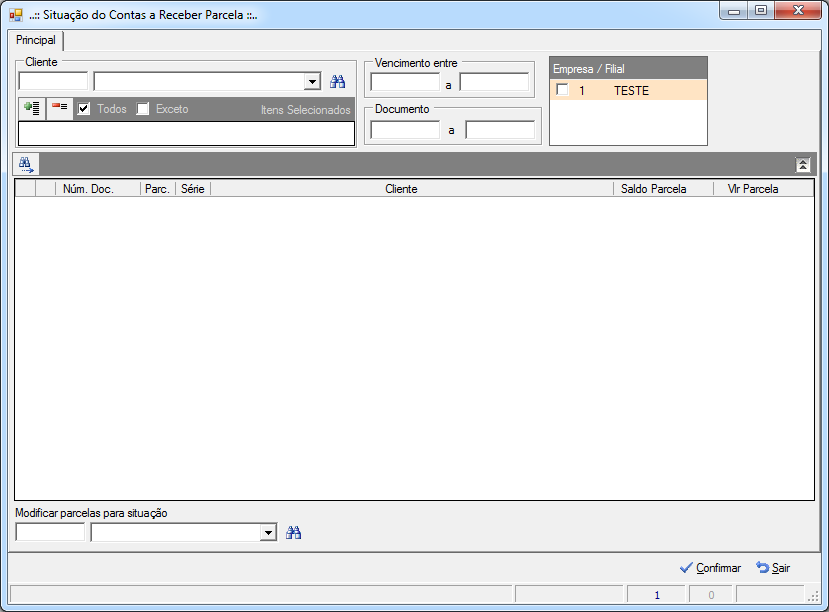Click the Confirmar button
Screen dimensions: 829x612
click(711, 568)
